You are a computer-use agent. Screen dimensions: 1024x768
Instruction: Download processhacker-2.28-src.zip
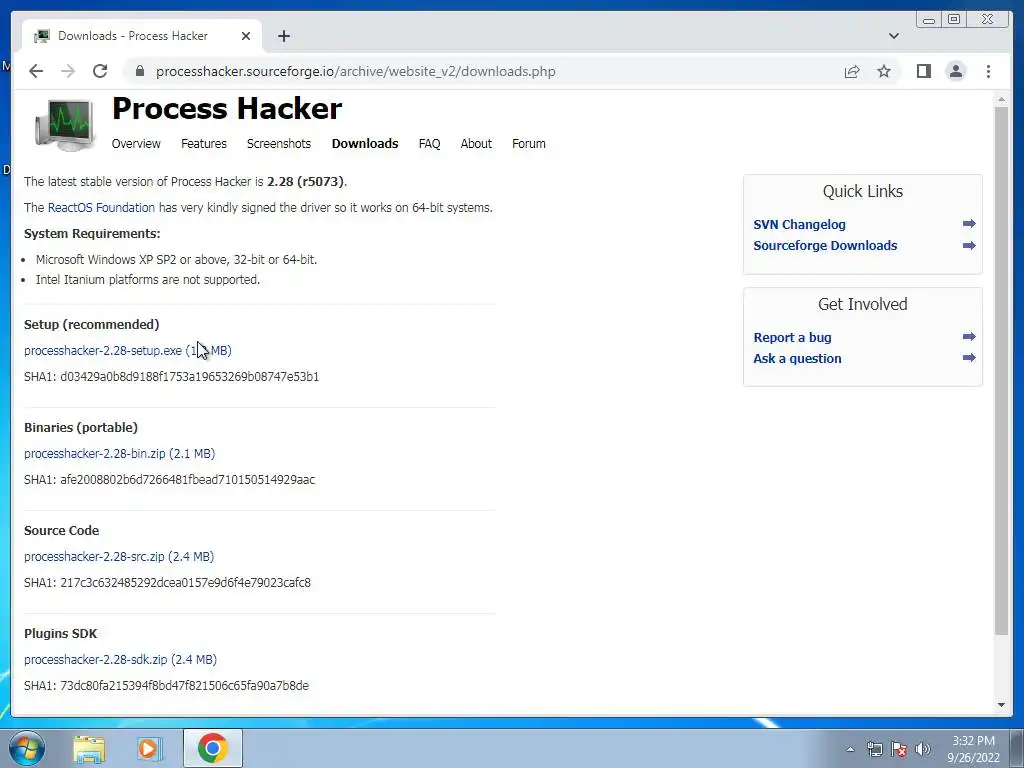pos(119,556)
